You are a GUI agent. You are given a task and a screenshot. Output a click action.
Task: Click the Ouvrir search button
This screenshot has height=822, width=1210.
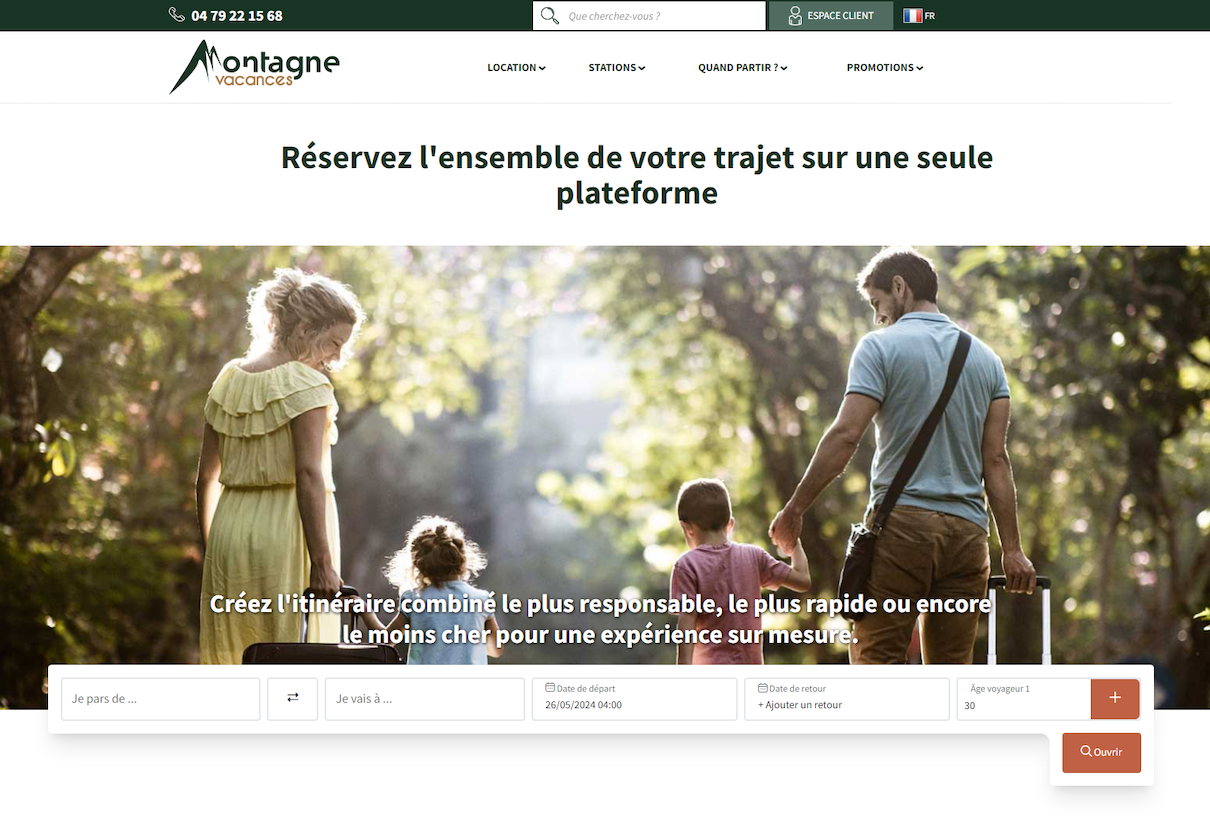[1101, 752]
